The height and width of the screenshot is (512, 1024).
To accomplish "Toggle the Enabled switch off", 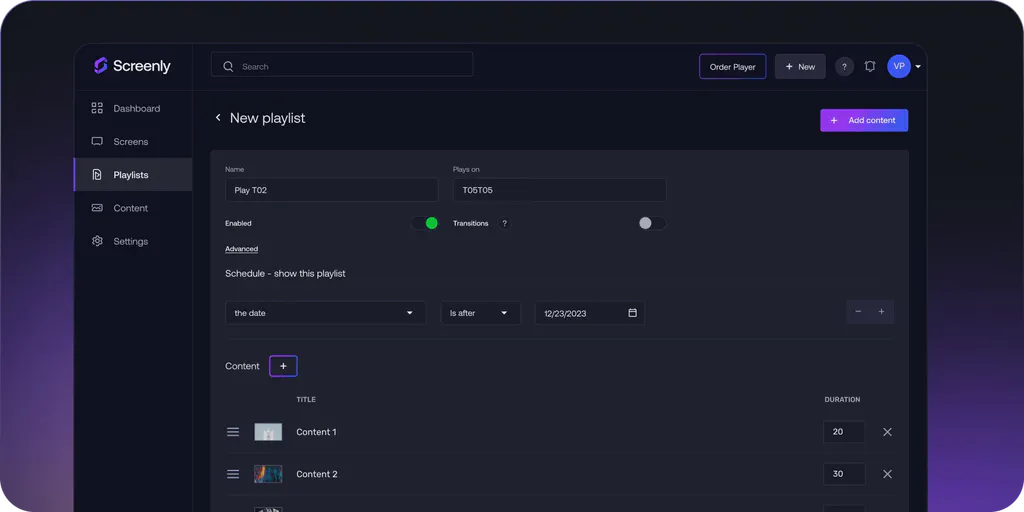I will 425,223.
